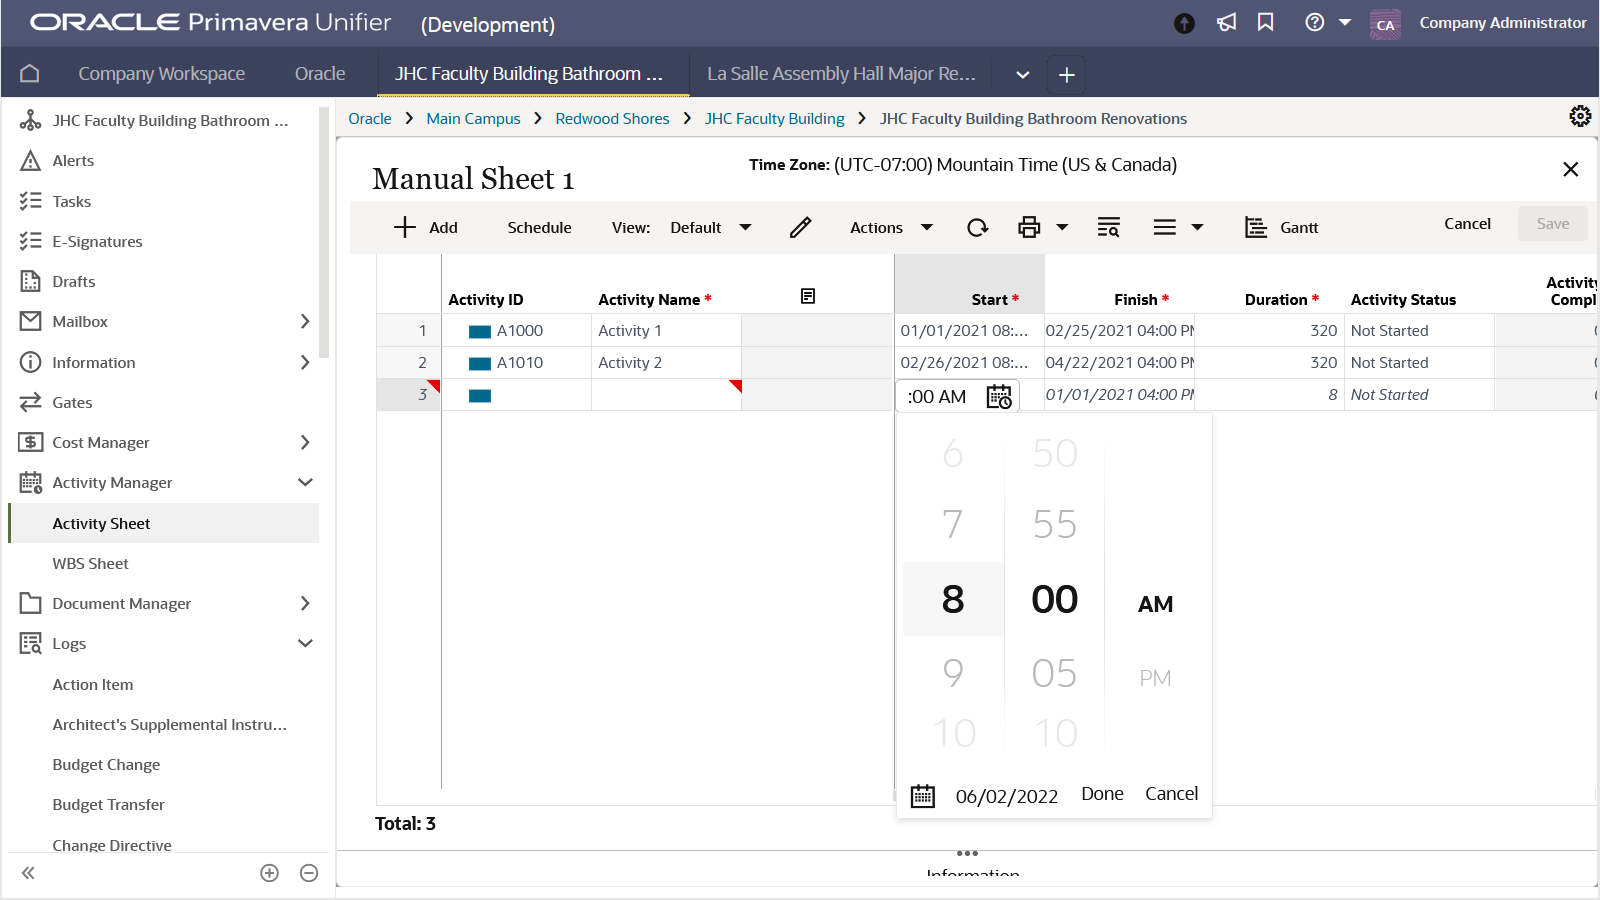Click the refresh icon in toolbar

click(x=977, y=227)
